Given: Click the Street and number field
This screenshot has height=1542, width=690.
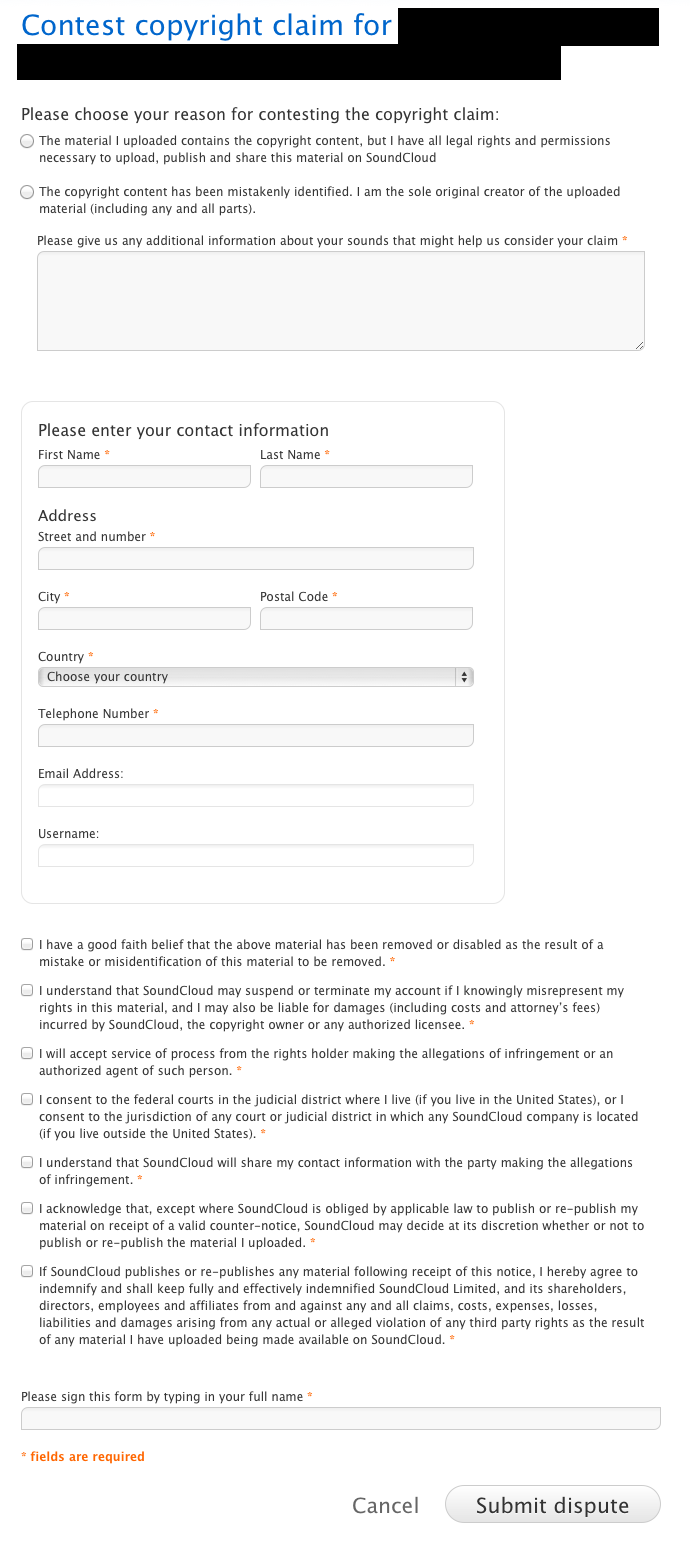Looking at the screenshot, I should point(255,559).
